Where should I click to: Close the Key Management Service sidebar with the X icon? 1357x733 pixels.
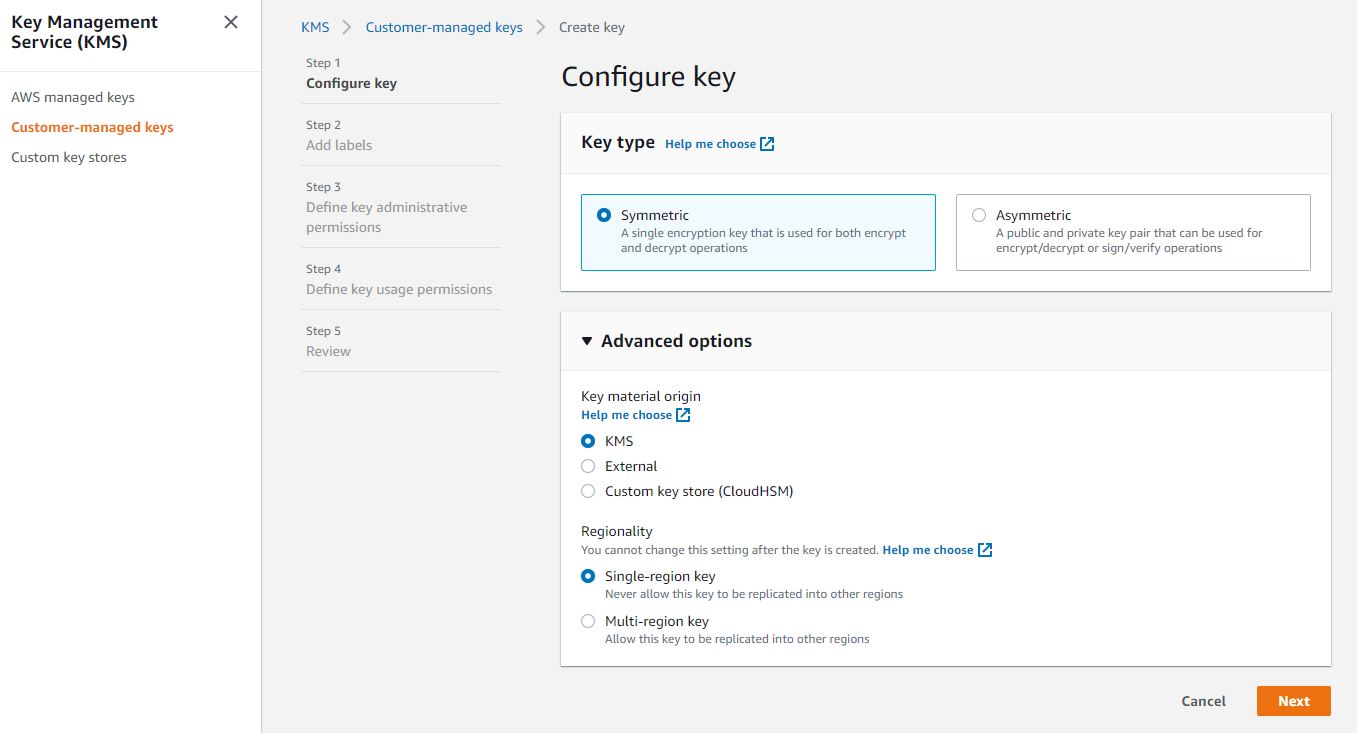[x=231, y=21]
